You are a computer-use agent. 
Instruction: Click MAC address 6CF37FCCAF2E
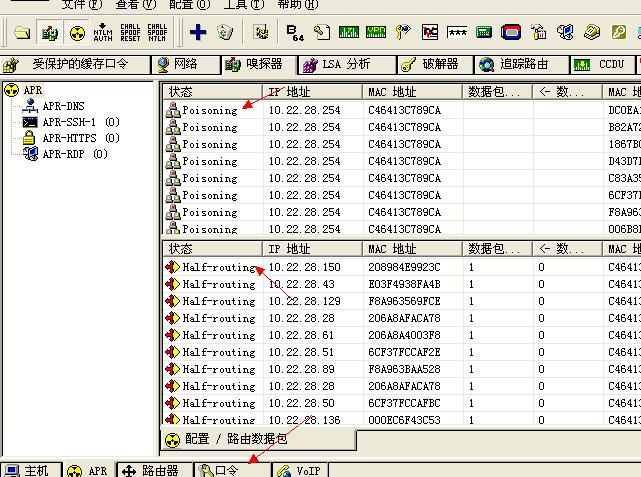pyautogui.click(x=404, y=352)
